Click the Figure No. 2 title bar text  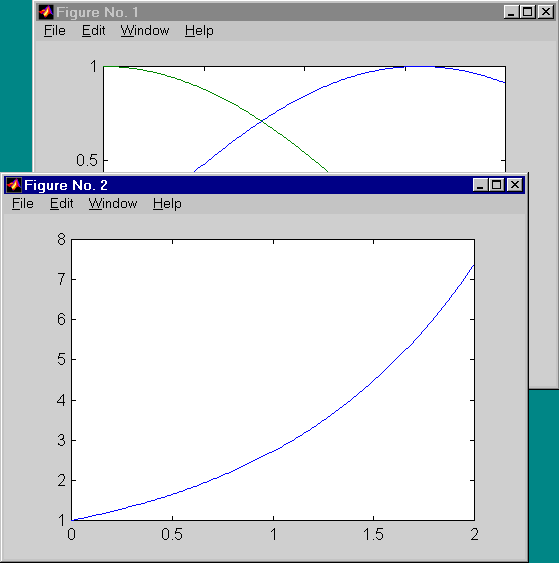coord(66,185)
